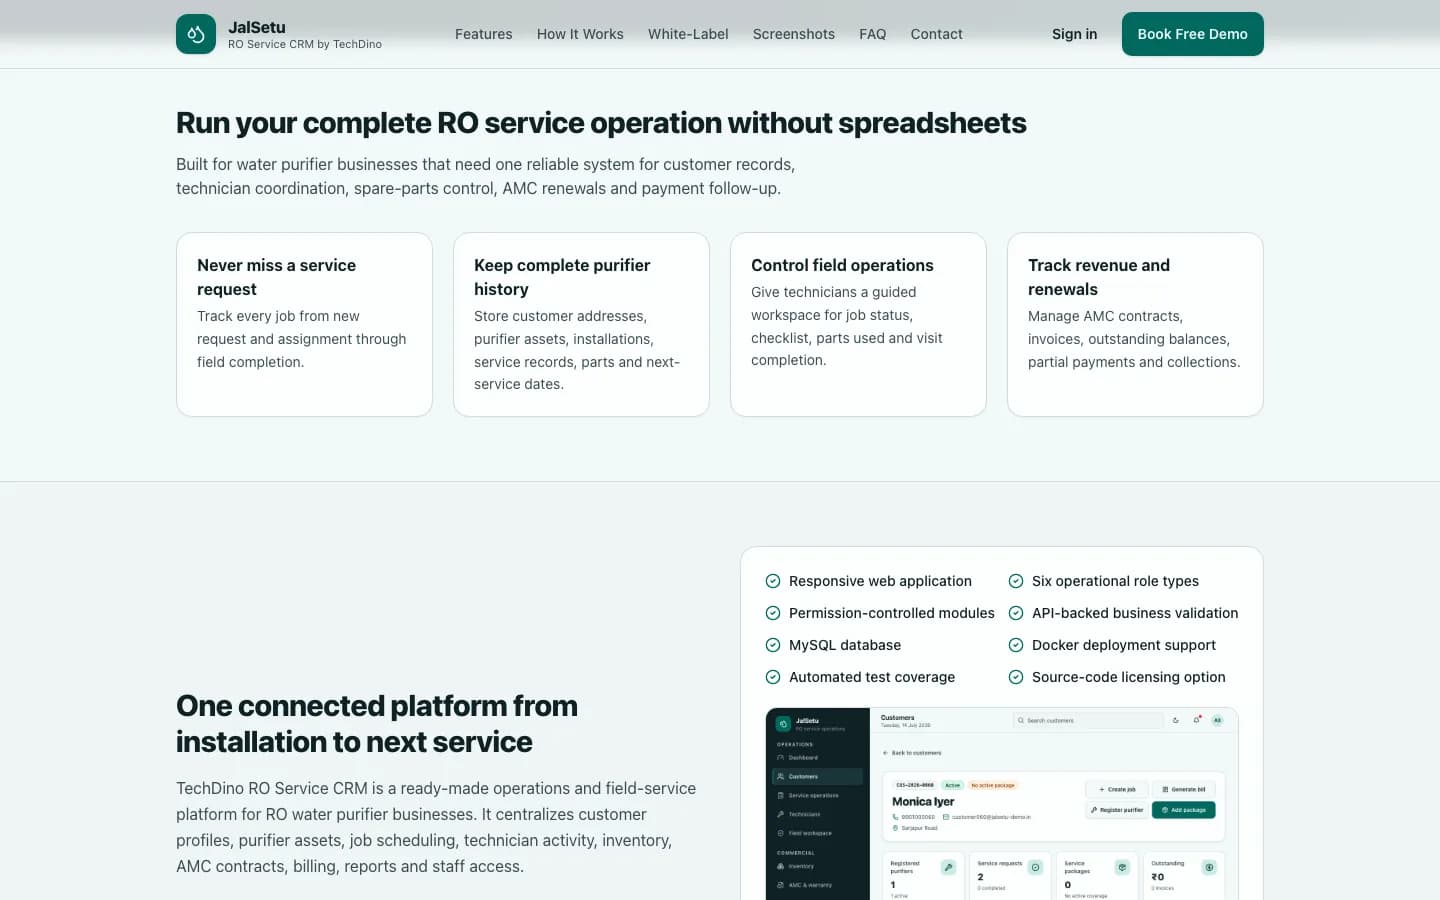Click Back to customers in the preview
Viewport: 1440px width, 900px height.
pos(912,753)
